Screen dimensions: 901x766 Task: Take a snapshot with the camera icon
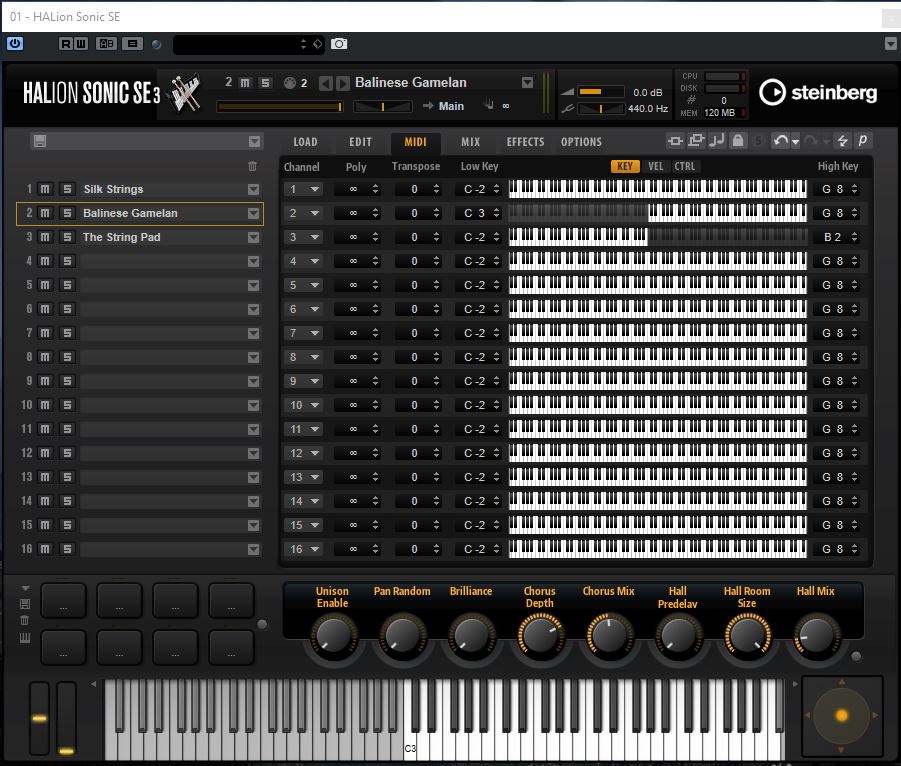click(x=339, y=44)
